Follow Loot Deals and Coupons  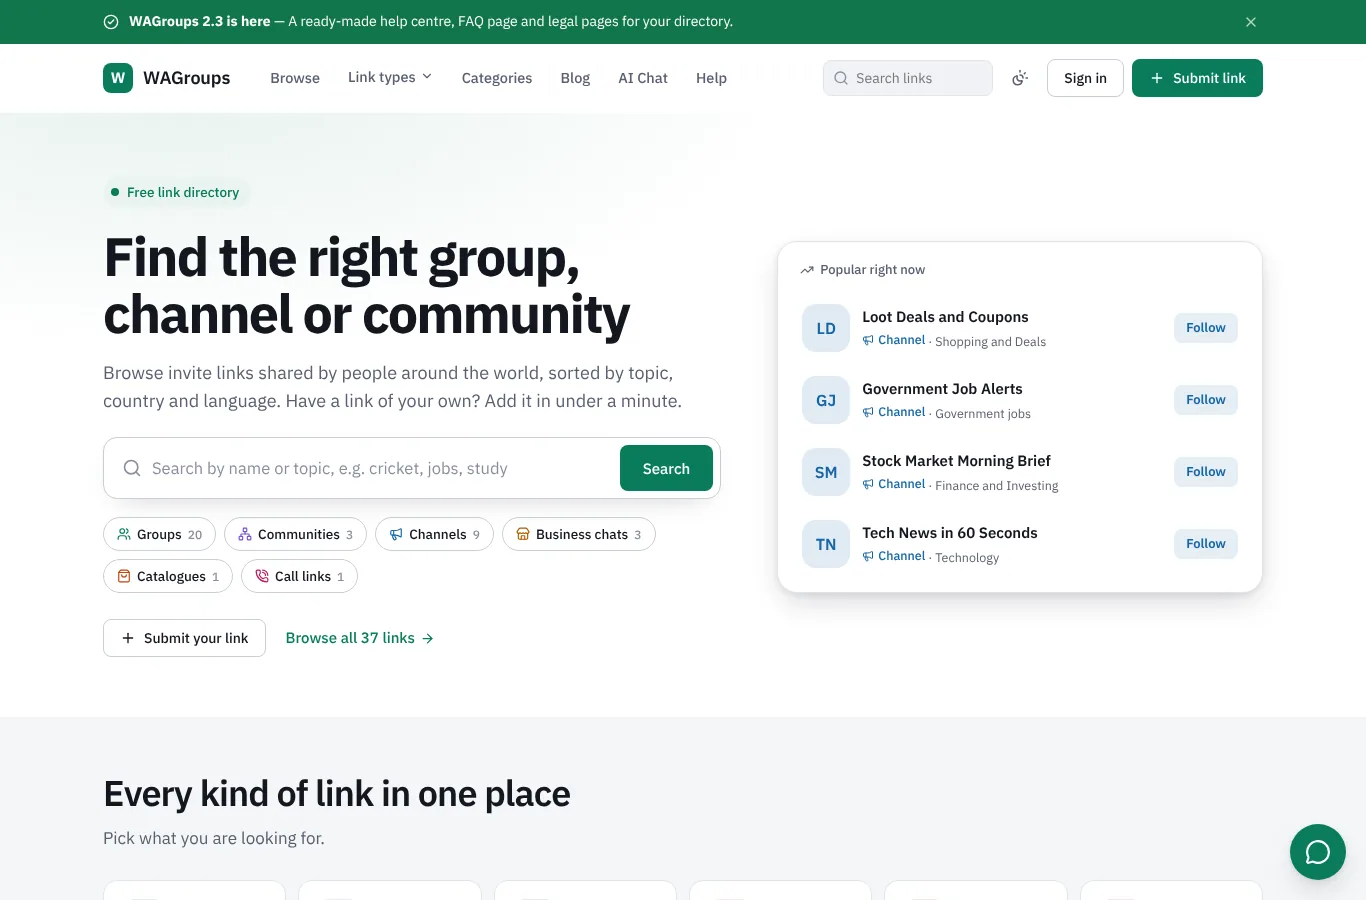pos(1206,328)
